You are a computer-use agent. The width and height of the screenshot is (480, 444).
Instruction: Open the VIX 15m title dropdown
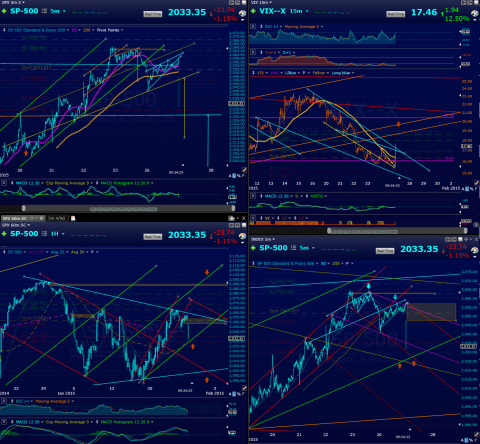coord(271,2)
